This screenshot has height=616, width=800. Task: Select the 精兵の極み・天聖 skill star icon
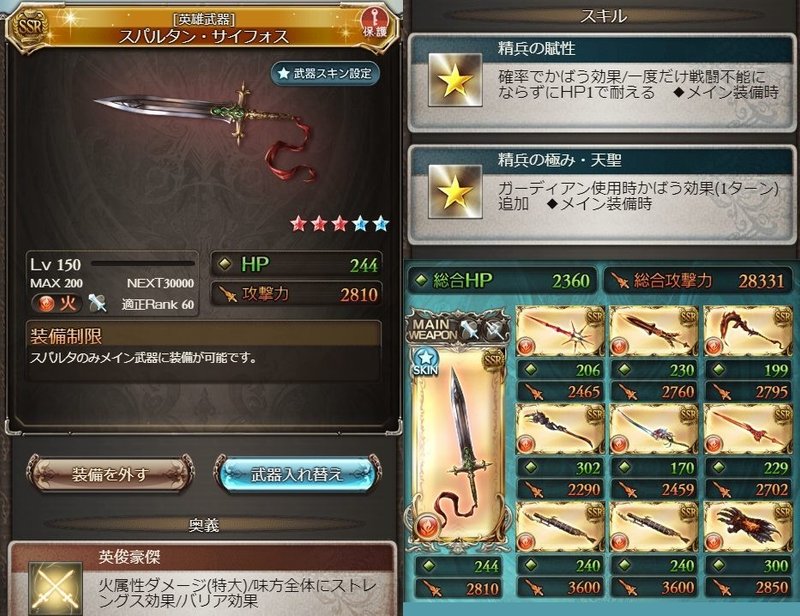tap(455, 191)
